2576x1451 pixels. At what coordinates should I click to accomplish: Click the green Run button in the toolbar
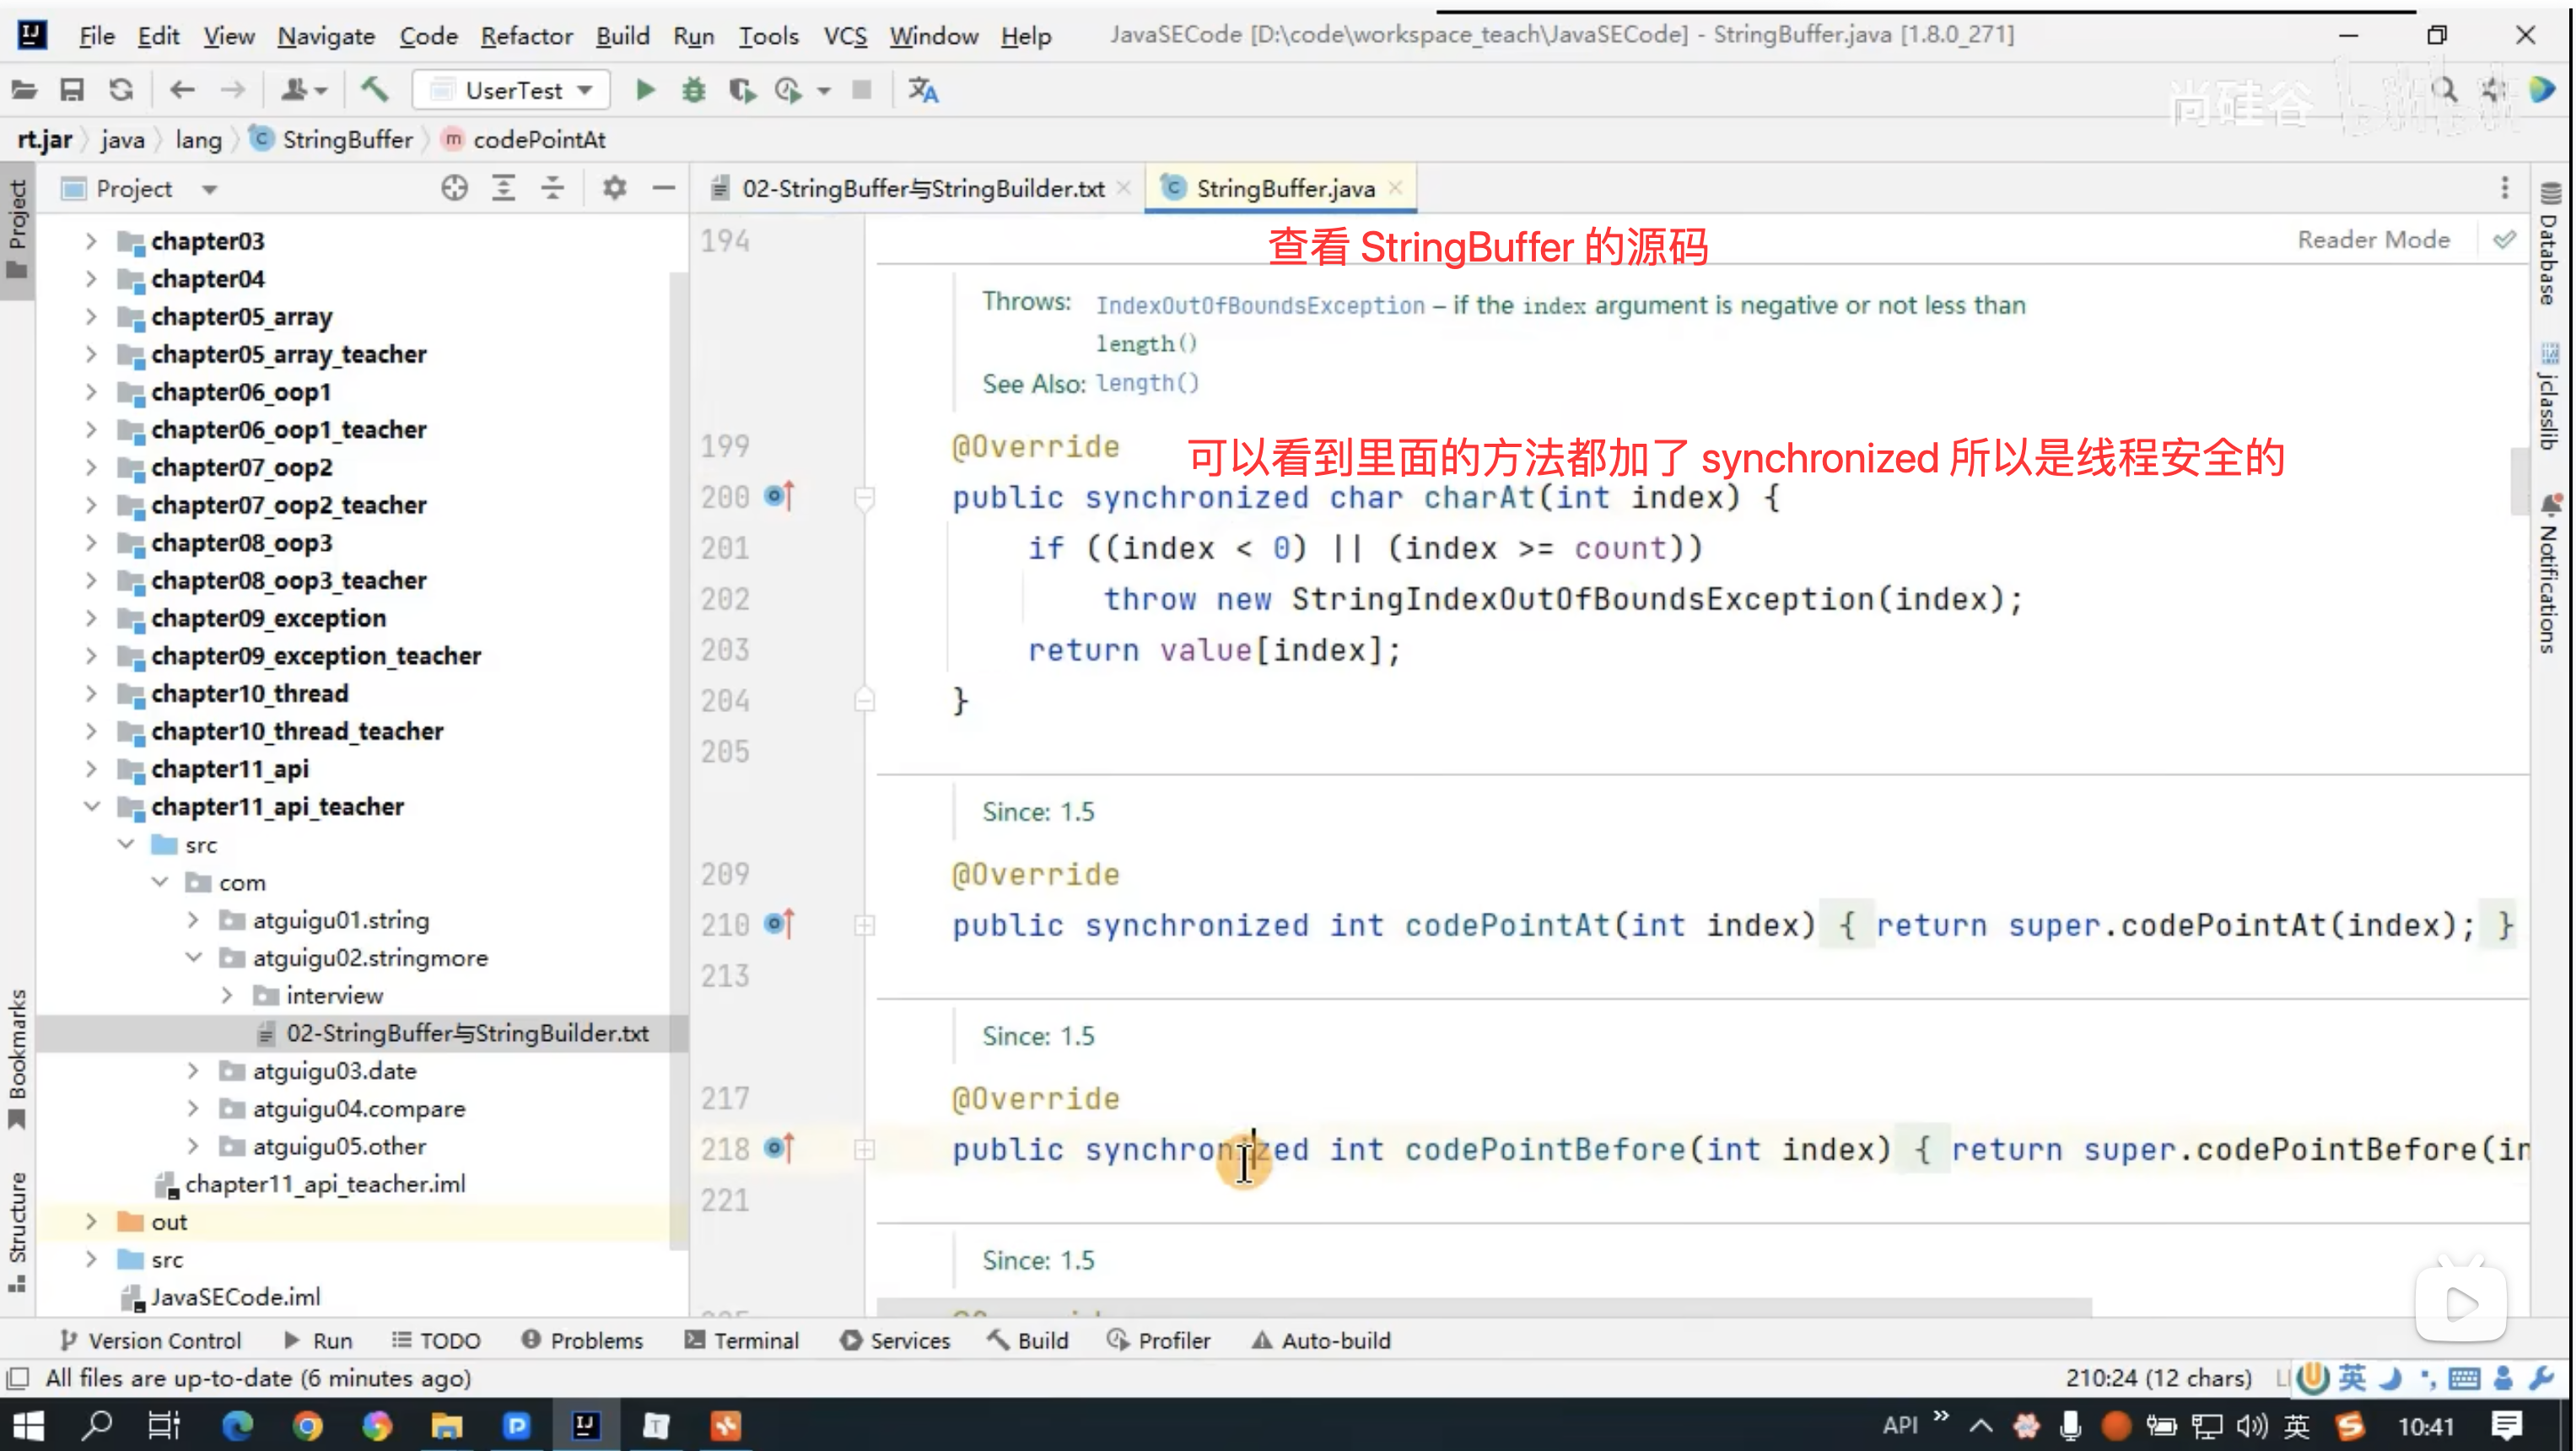click(645, 90)
